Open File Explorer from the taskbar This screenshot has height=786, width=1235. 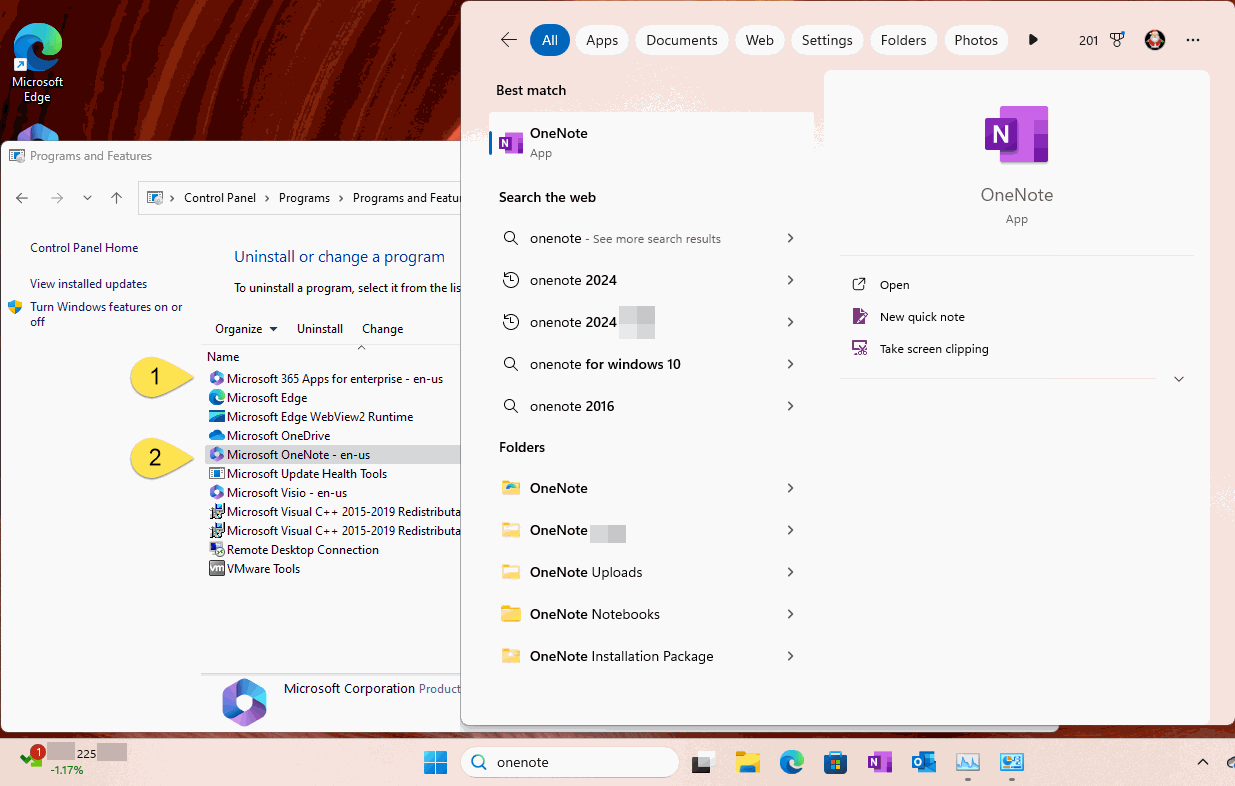(x=748, y=762)
